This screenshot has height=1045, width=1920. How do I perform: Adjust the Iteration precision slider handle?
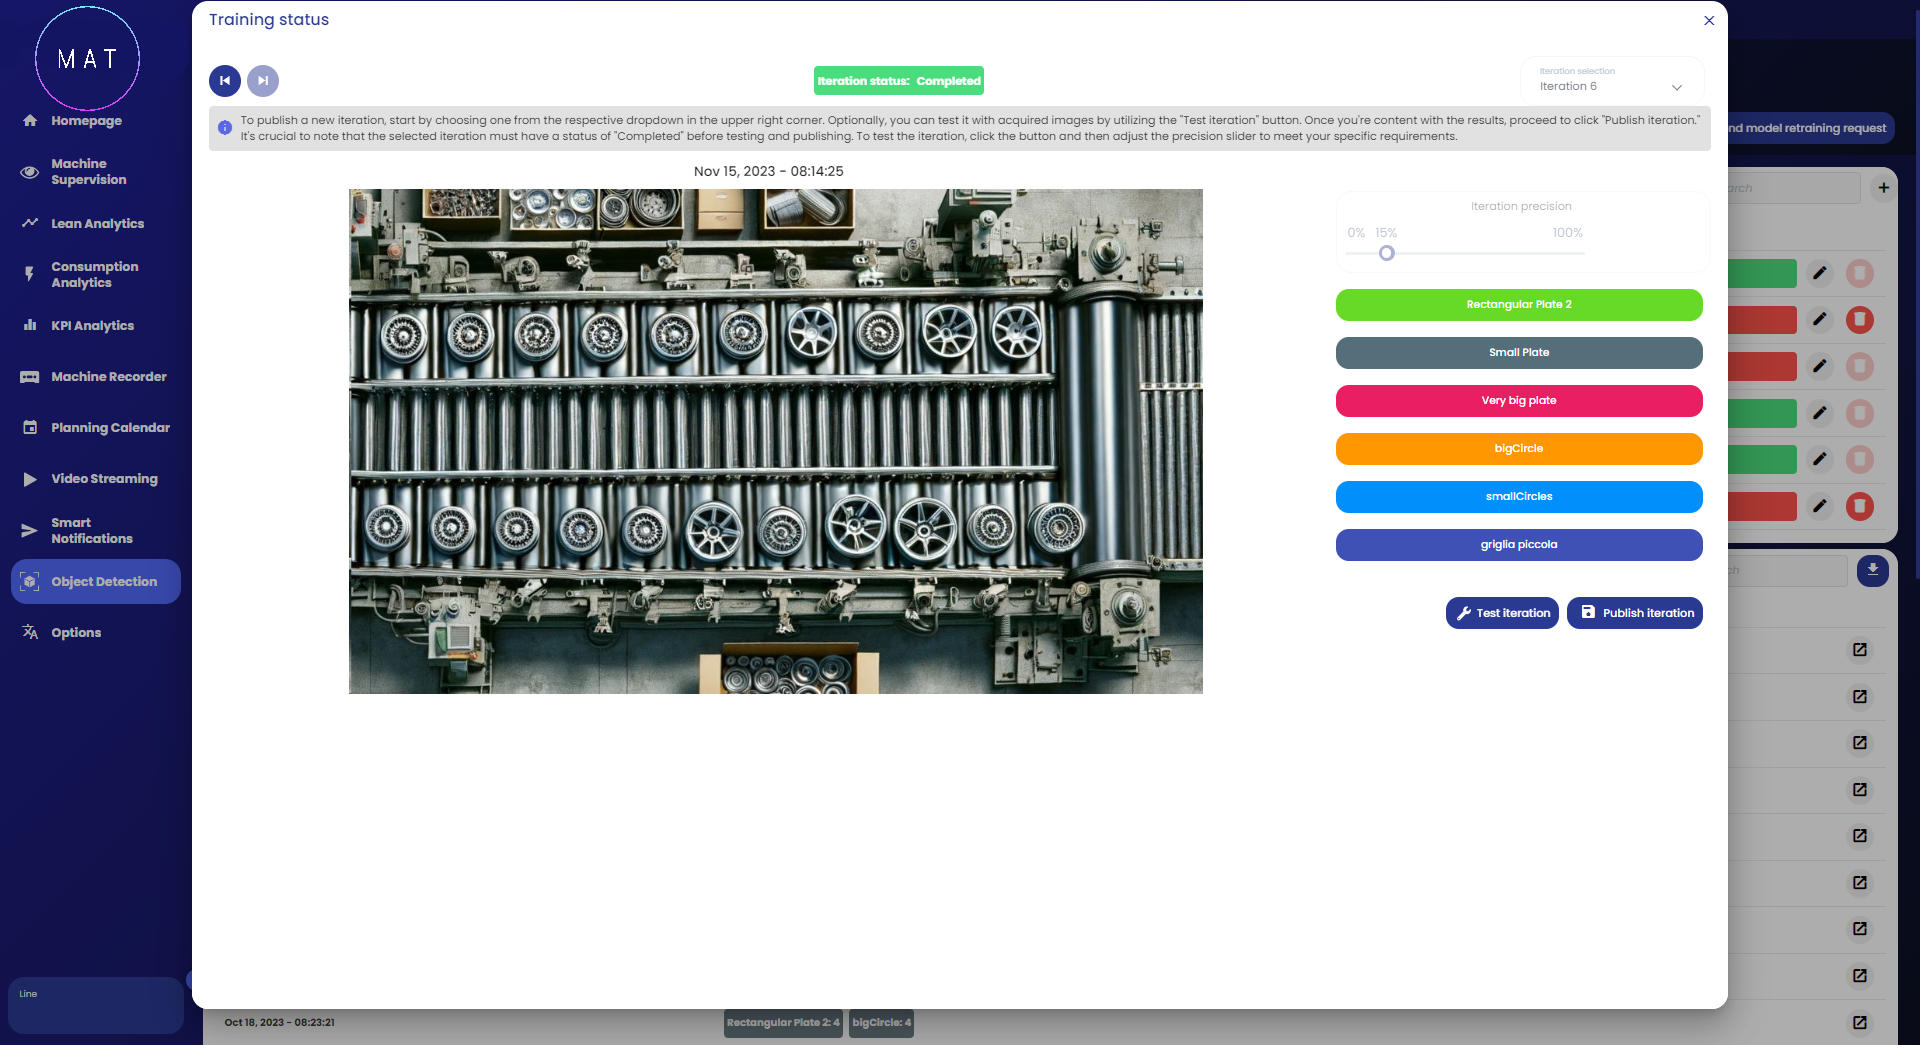pyautogui.click(x=1387, y=253)
